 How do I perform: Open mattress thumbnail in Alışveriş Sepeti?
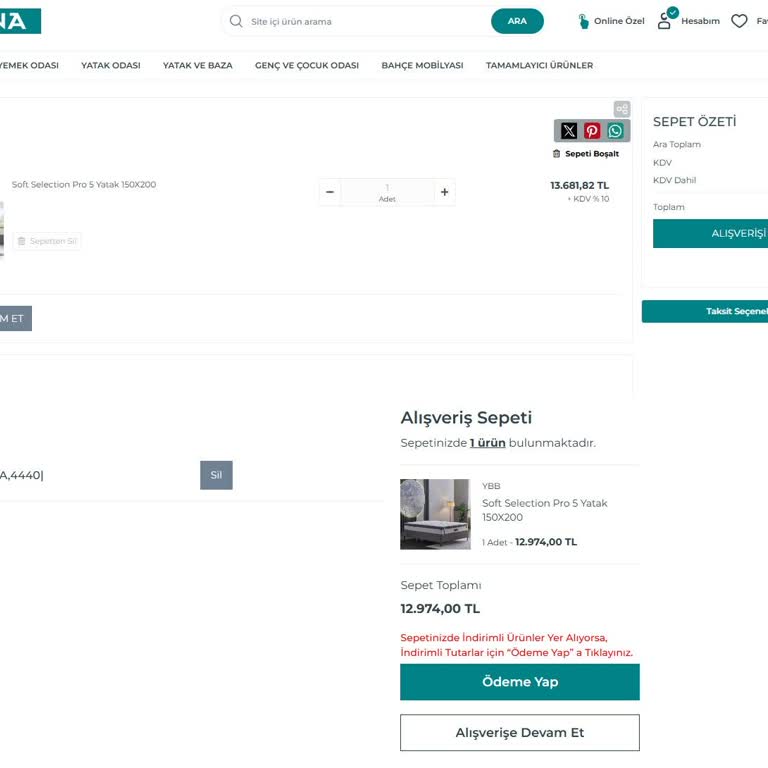tap(435, 514)
